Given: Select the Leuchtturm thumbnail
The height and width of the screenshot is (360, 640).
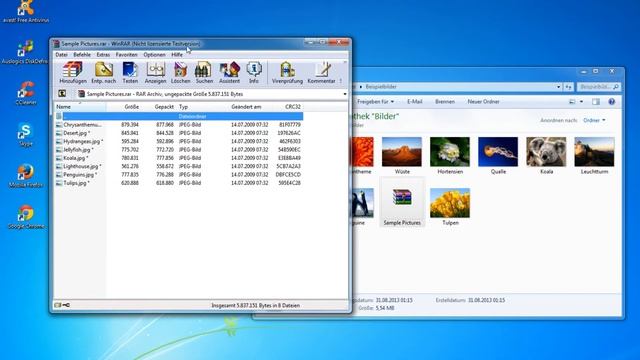Looking at the screenshot, I should click(594, 156).
